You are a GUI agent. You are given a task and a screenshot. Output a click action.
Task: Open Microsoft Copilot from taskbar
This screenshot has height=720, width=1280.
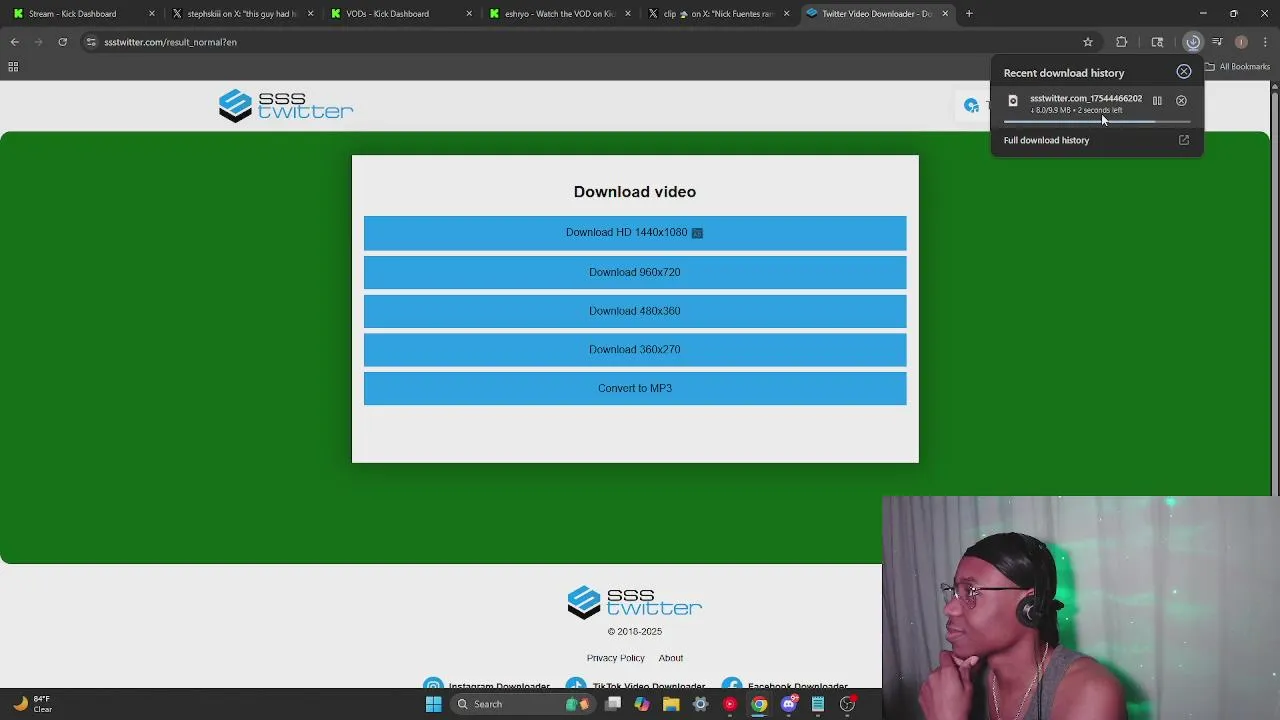pyautogui.click(x=642, y=704)
